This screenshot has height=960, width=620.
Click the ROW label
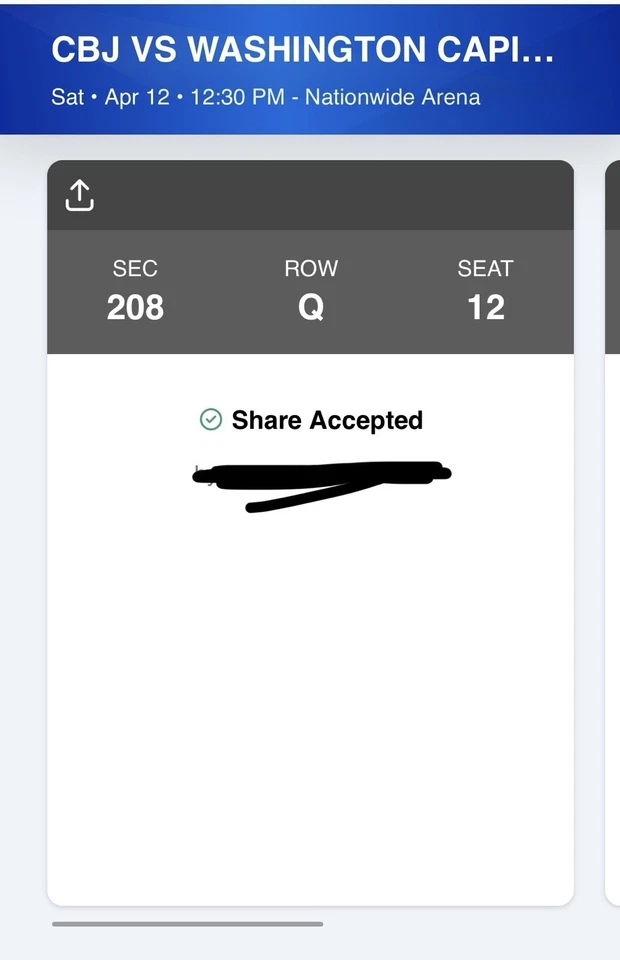click(311, 268)
